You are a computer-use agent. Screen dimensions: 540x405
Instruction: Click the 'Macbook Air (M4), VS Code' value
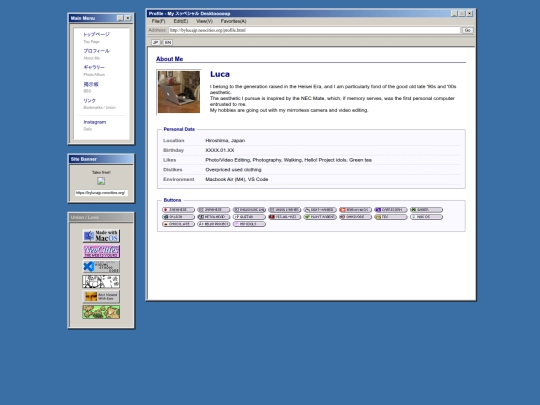pos(237,179)
